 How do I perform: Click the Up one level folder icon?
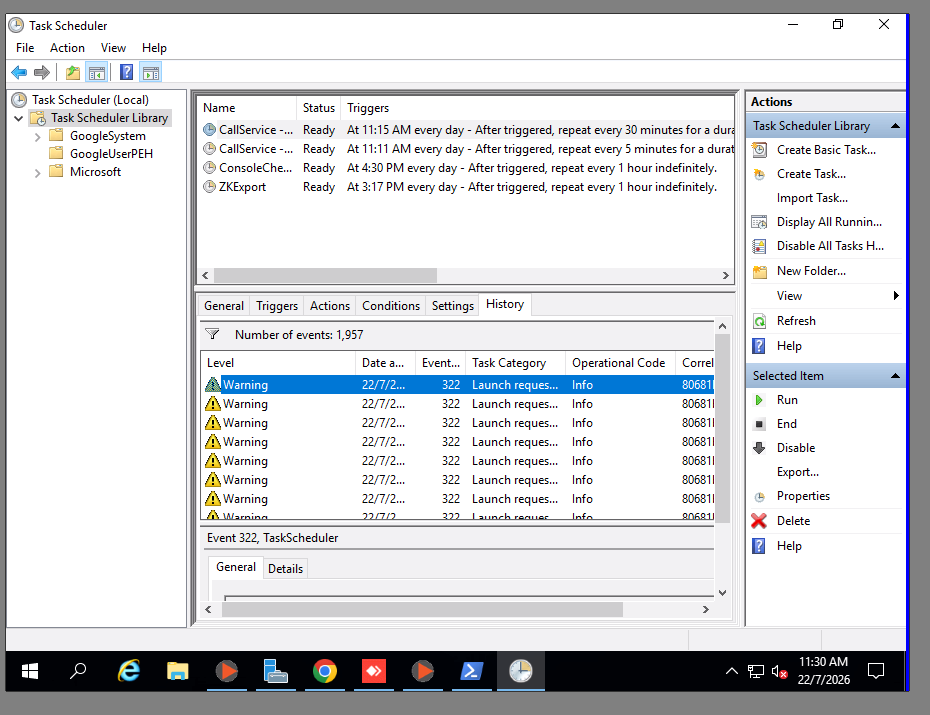pos(72,73)
